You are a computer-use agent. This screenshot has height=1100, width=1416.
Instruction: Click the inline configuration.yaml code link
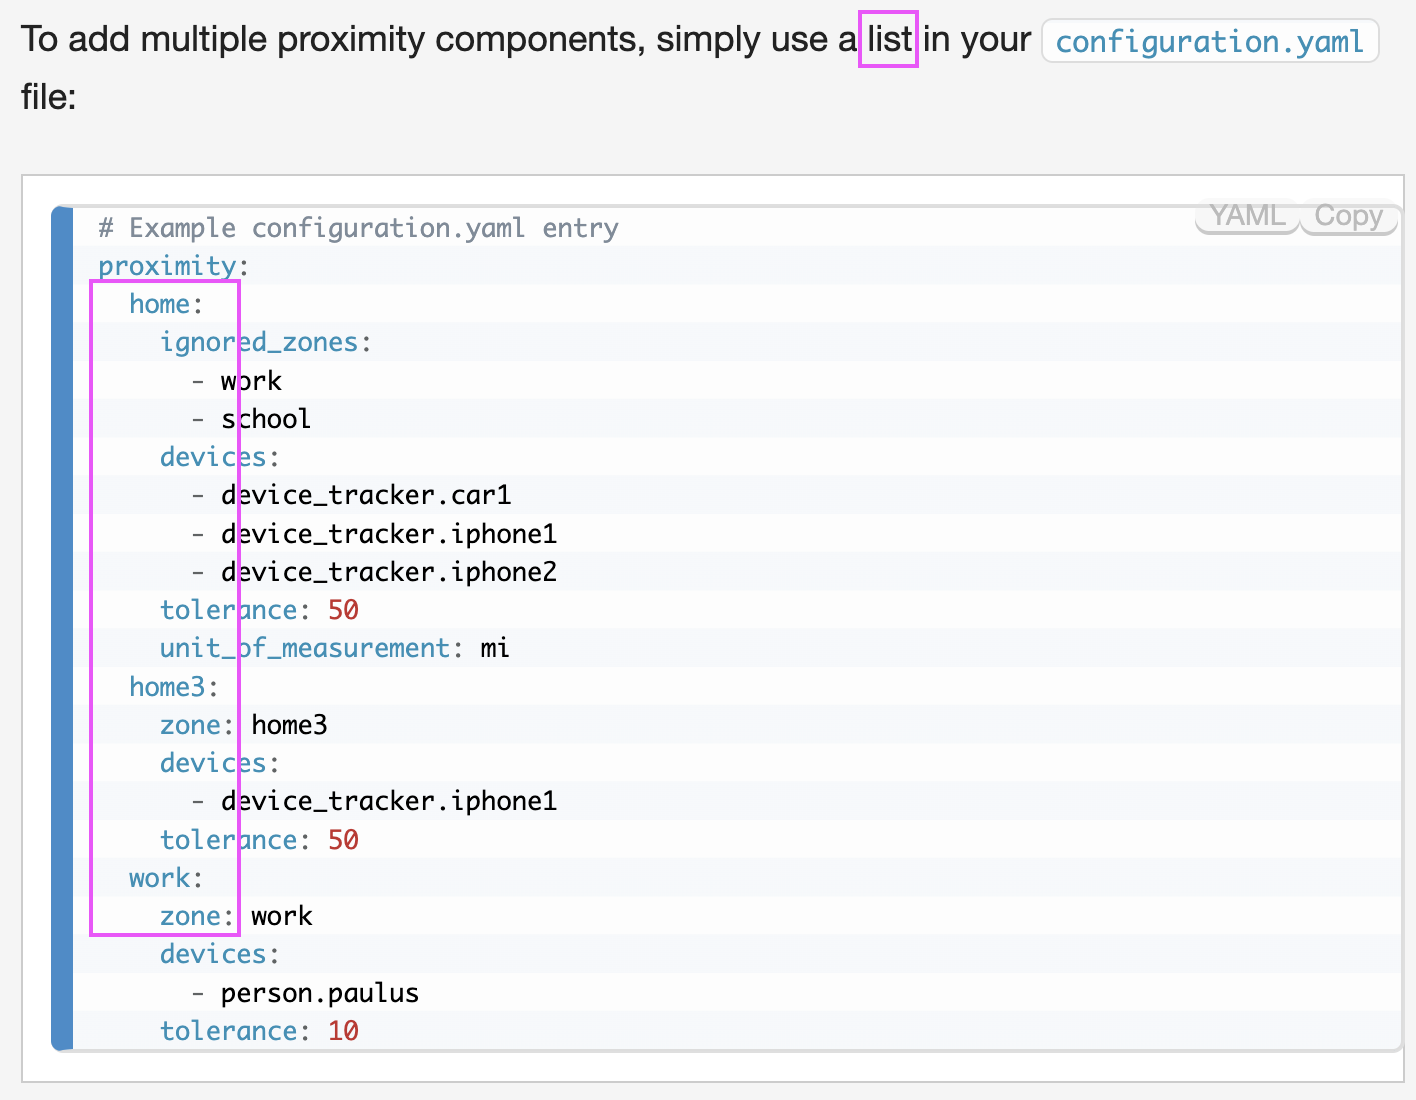pos(1209,41)
